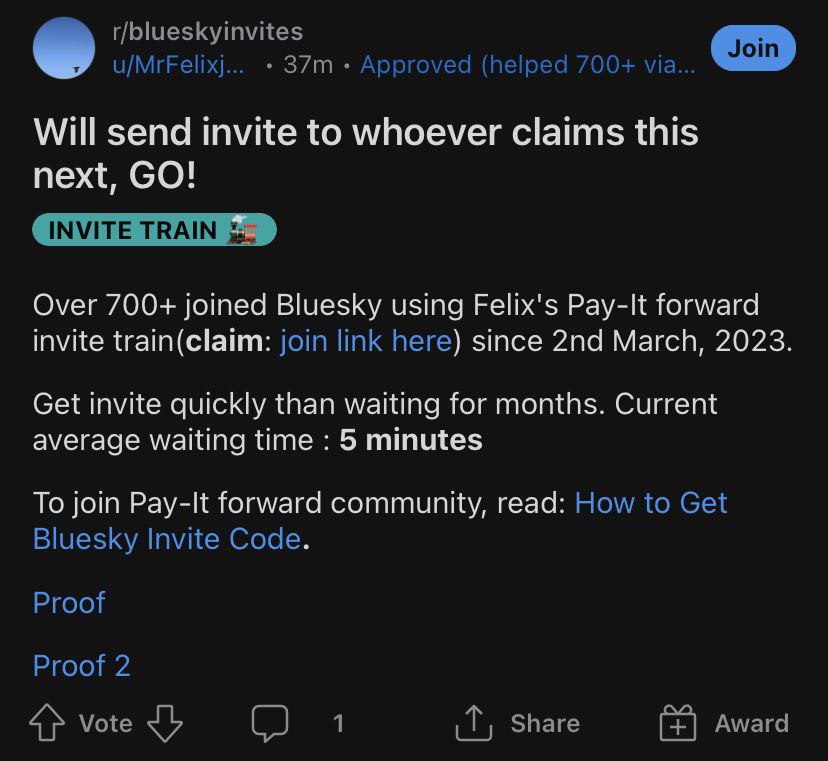Filter by INVITE TRAIN flair tag

tap(133, 230)
